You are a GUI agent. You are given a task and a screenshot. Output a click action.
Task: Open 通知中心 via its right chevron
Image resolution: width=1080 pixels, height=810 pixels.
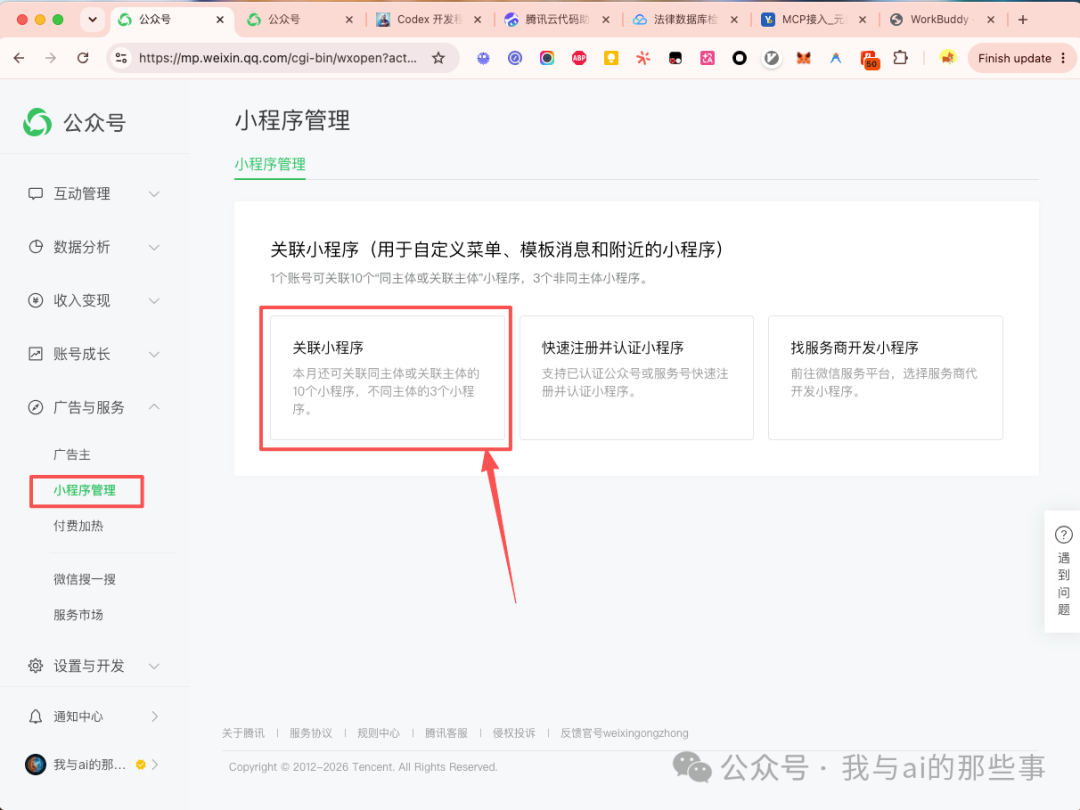(154, 716)
